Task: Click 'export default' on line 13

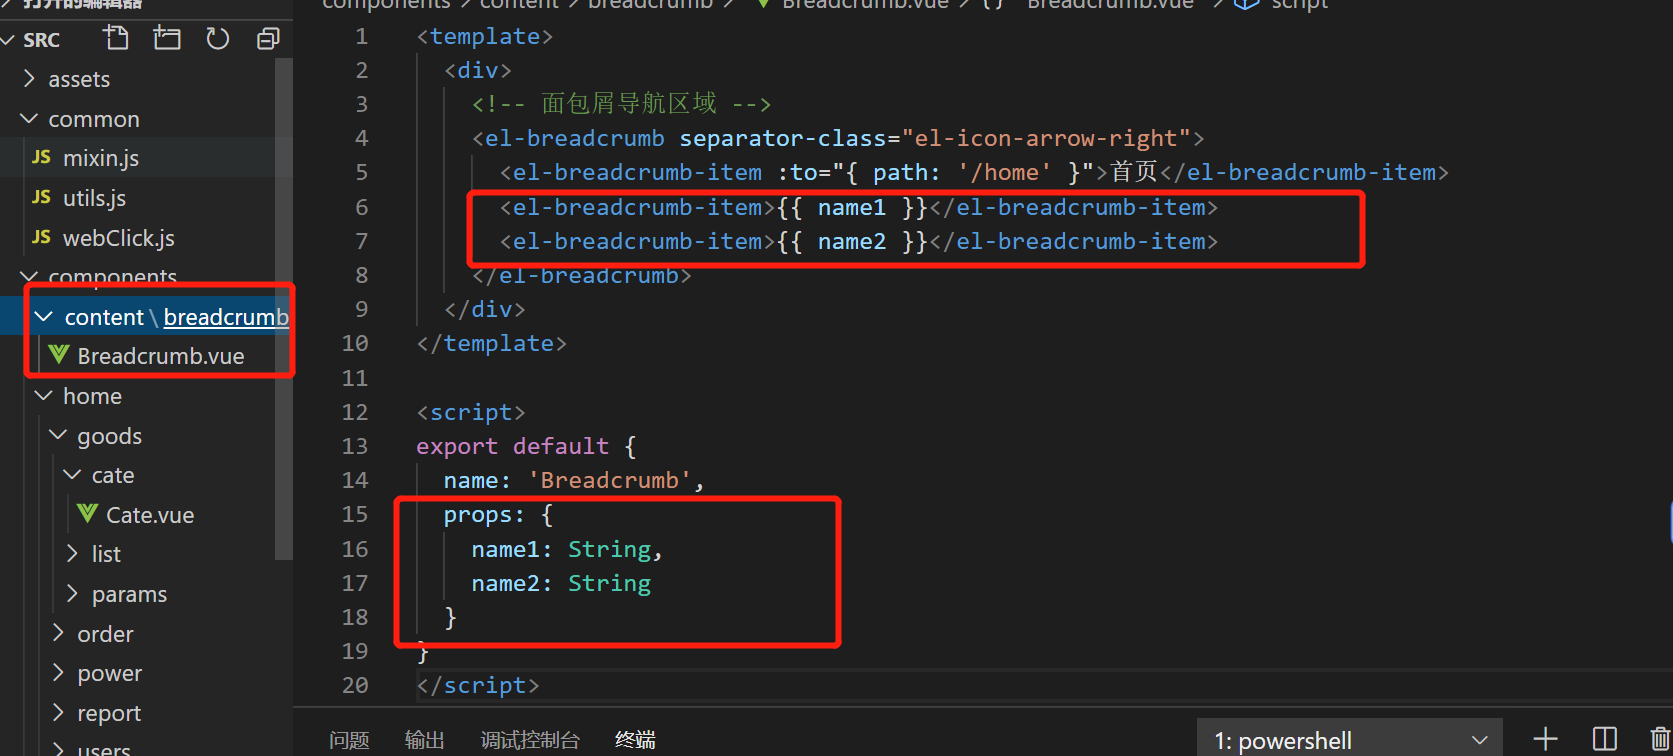Action: pyautogui.click(x=513, y=446)
